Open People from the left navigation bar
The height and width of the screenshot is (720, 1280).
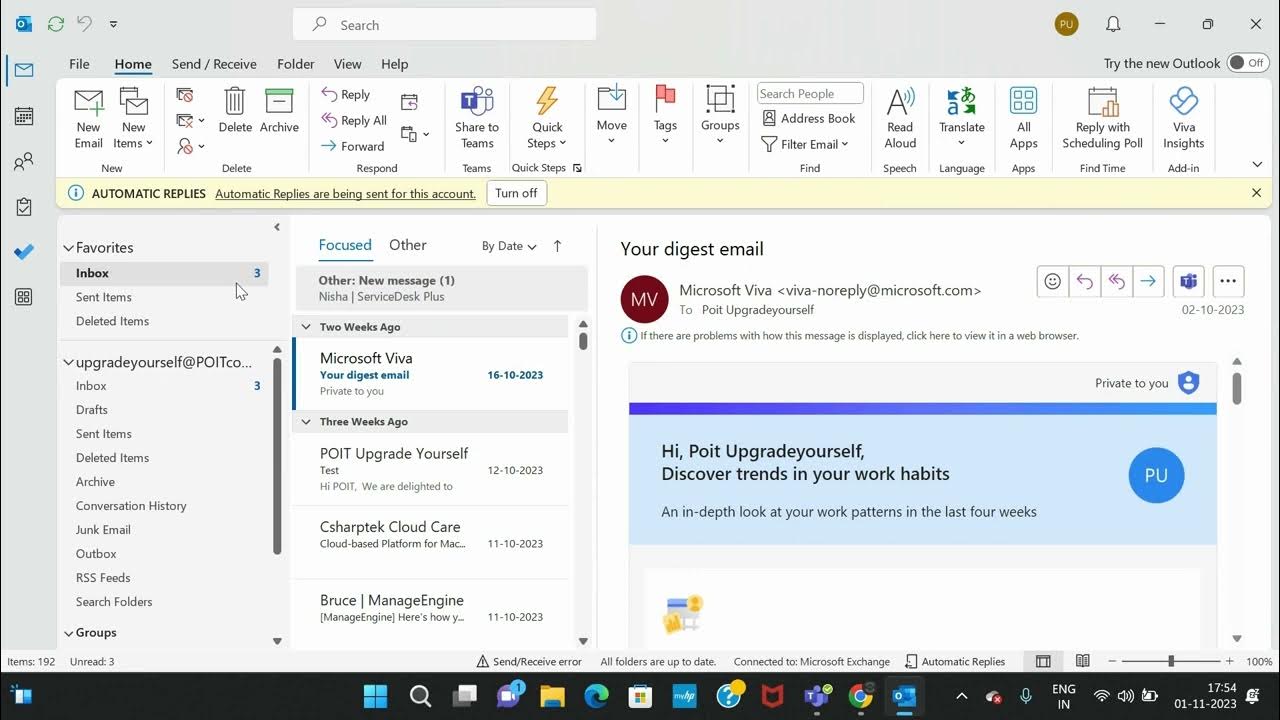(24, 162)
